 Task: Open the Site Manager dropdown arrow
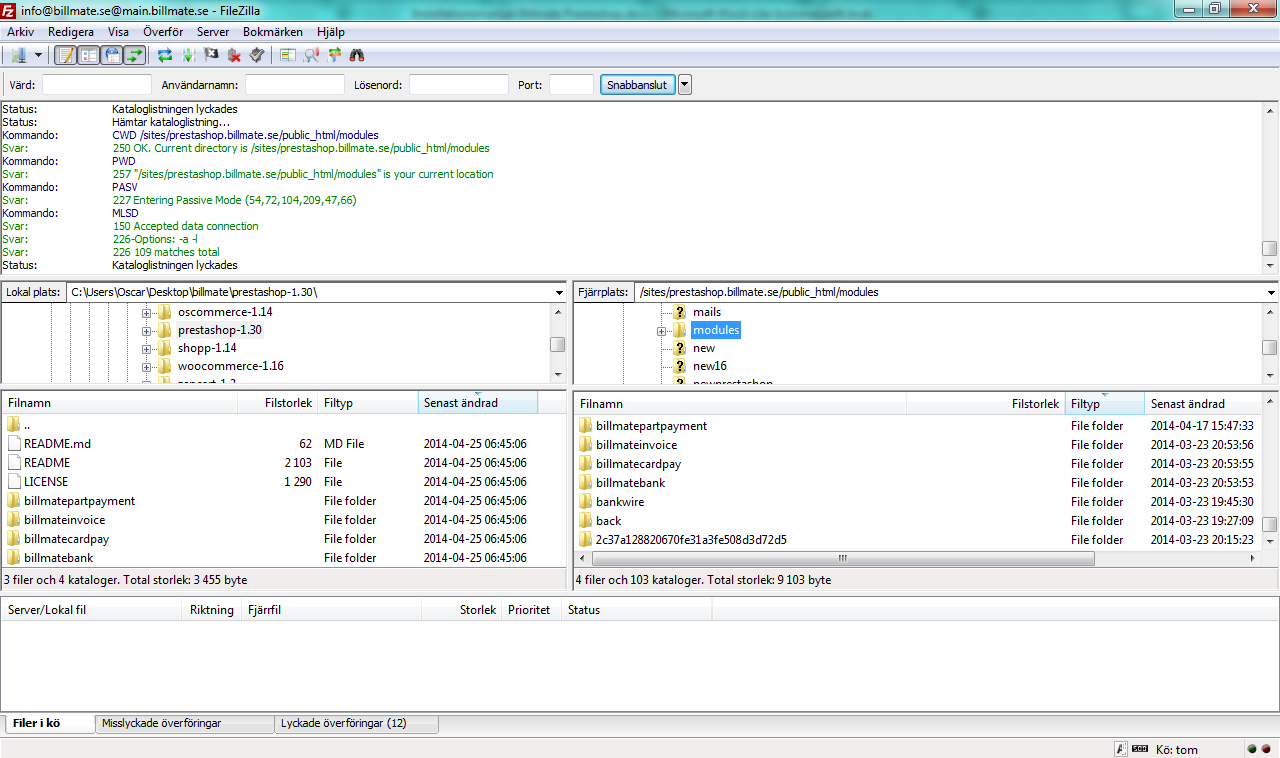38,55
